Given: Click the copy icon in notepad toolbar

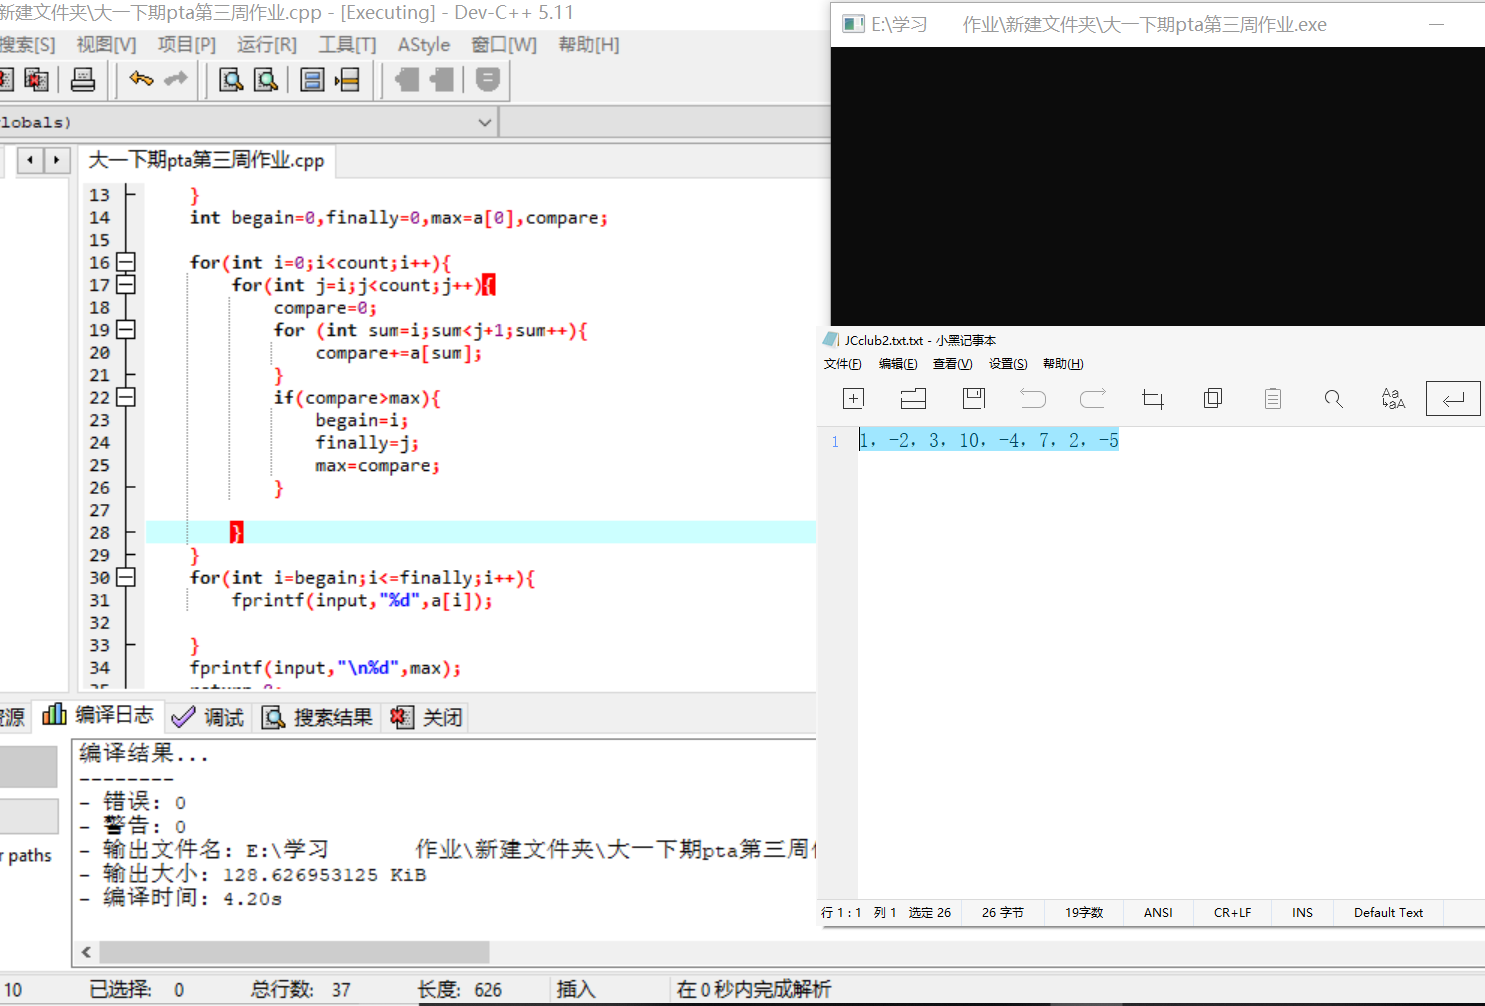Looking at the screenshot, I should click(1213, 399).
